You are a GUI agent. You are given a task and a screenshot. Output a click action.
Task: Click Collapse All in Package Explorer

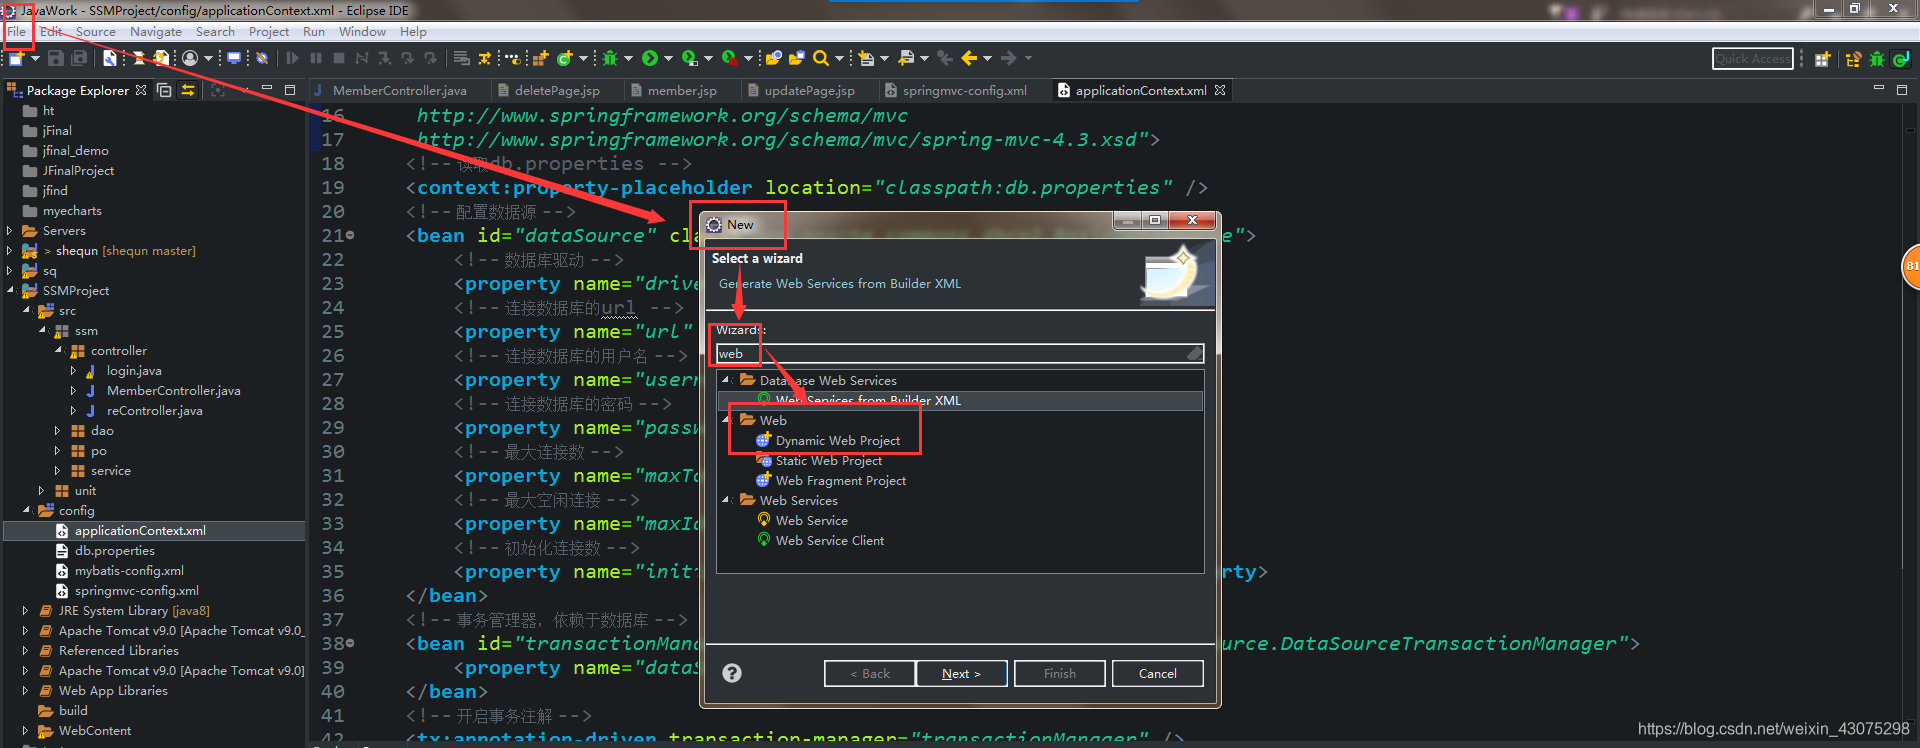164,90
